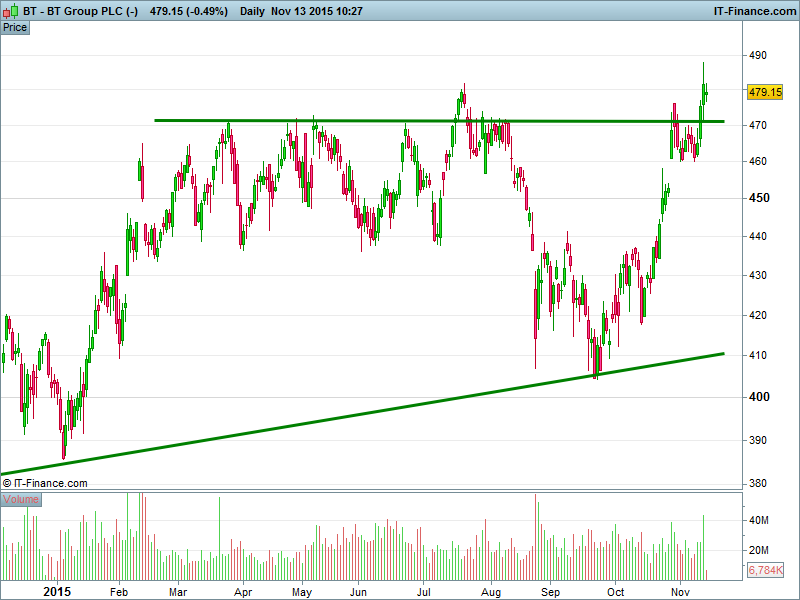This screenshot has height=600, width=800.
Task: Click the 490 level on price axis
Action: click(x=757, y=56)
